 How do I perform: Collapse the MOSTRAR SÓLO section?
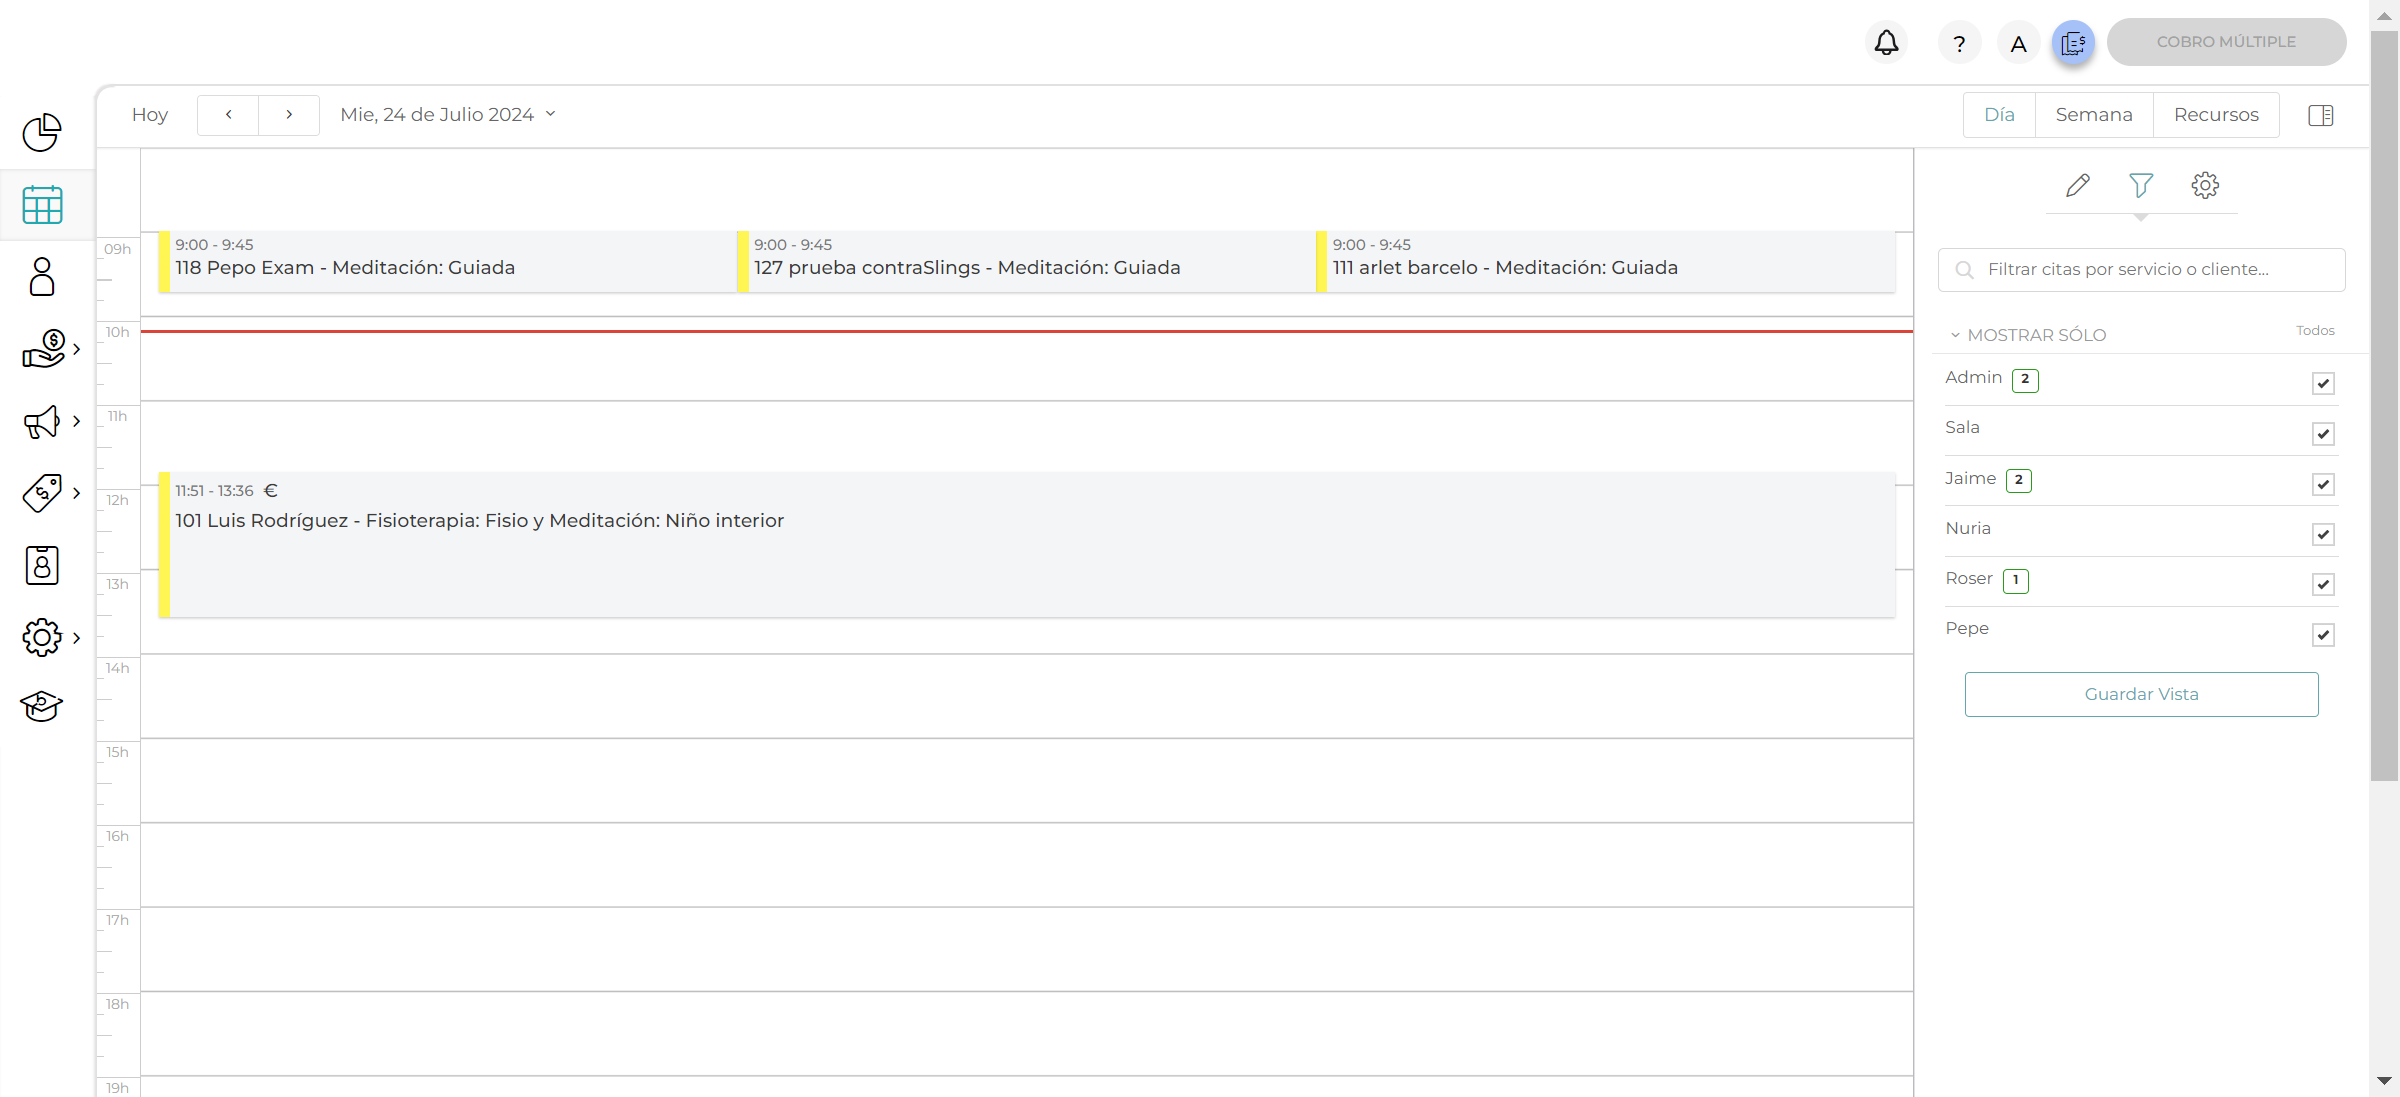[2028, 335]
